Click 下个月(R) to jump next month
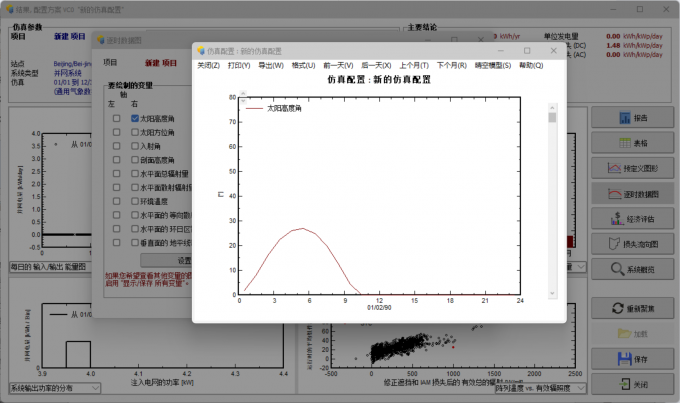The width and height of the screenshot is (680, 403). pyautogui.click(x=451, y=66)
